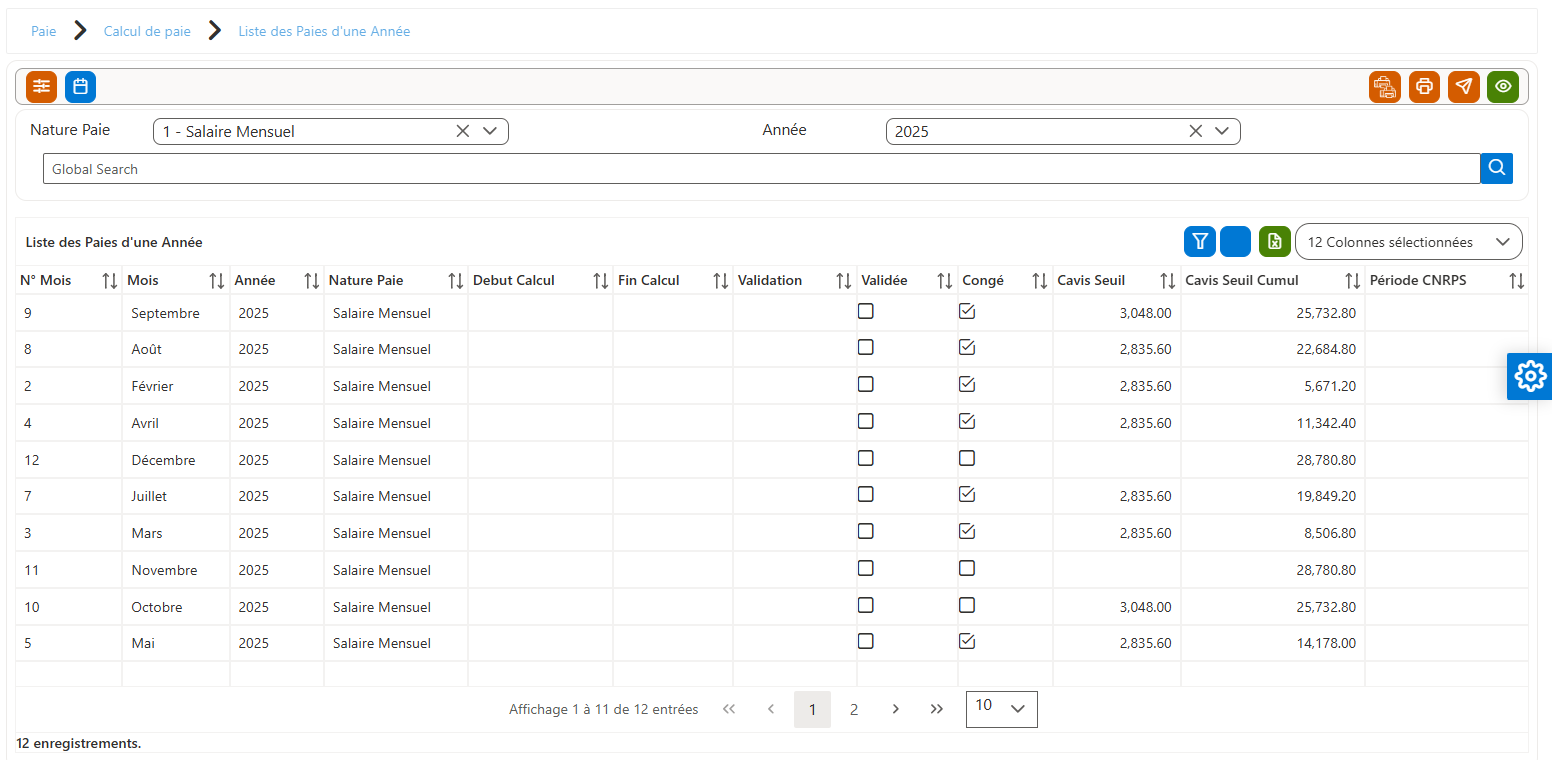Check Congé checkbox for Décembre row
The image size is (1552, 760).
tap(967, 458)
